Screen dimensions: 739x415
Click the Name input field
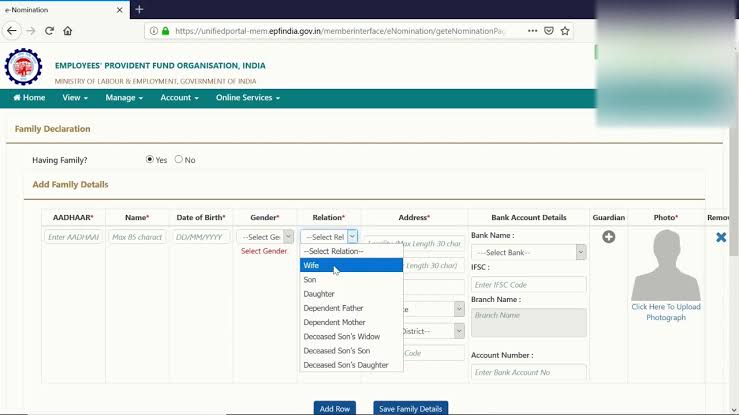pos(137,237)
